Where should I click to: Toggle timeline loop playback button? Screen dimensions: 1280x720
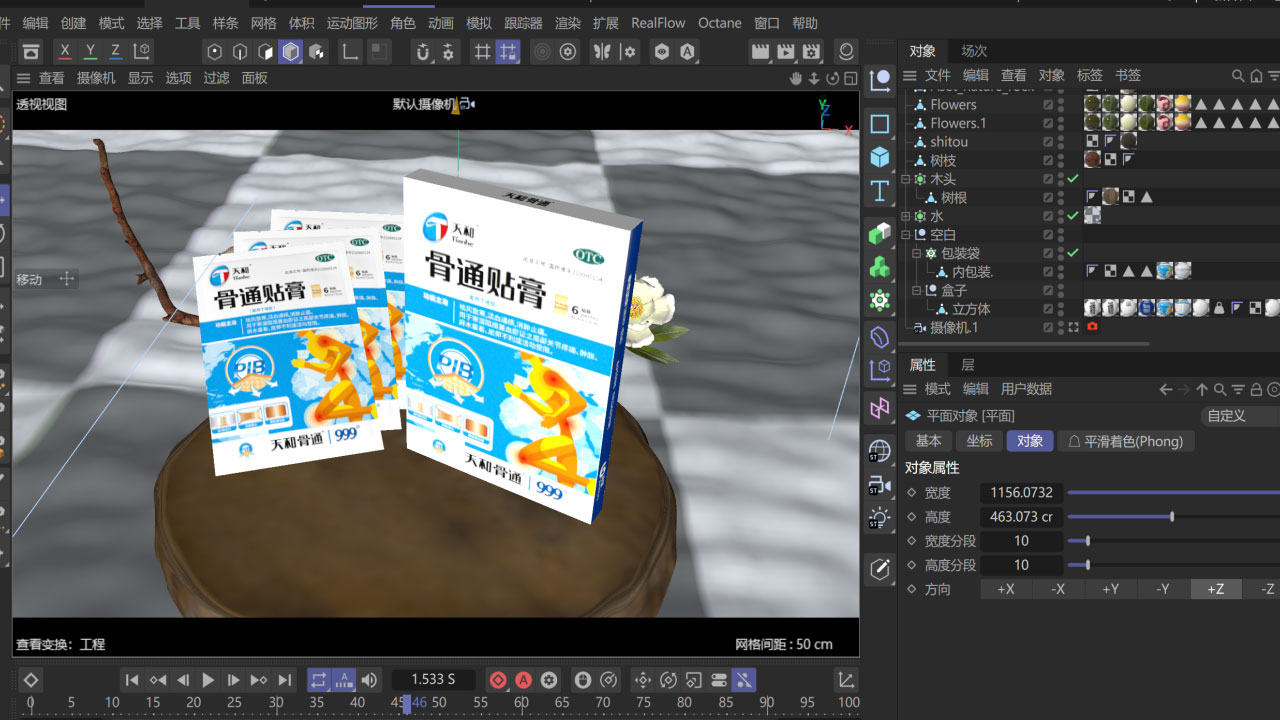coord(318,680)
